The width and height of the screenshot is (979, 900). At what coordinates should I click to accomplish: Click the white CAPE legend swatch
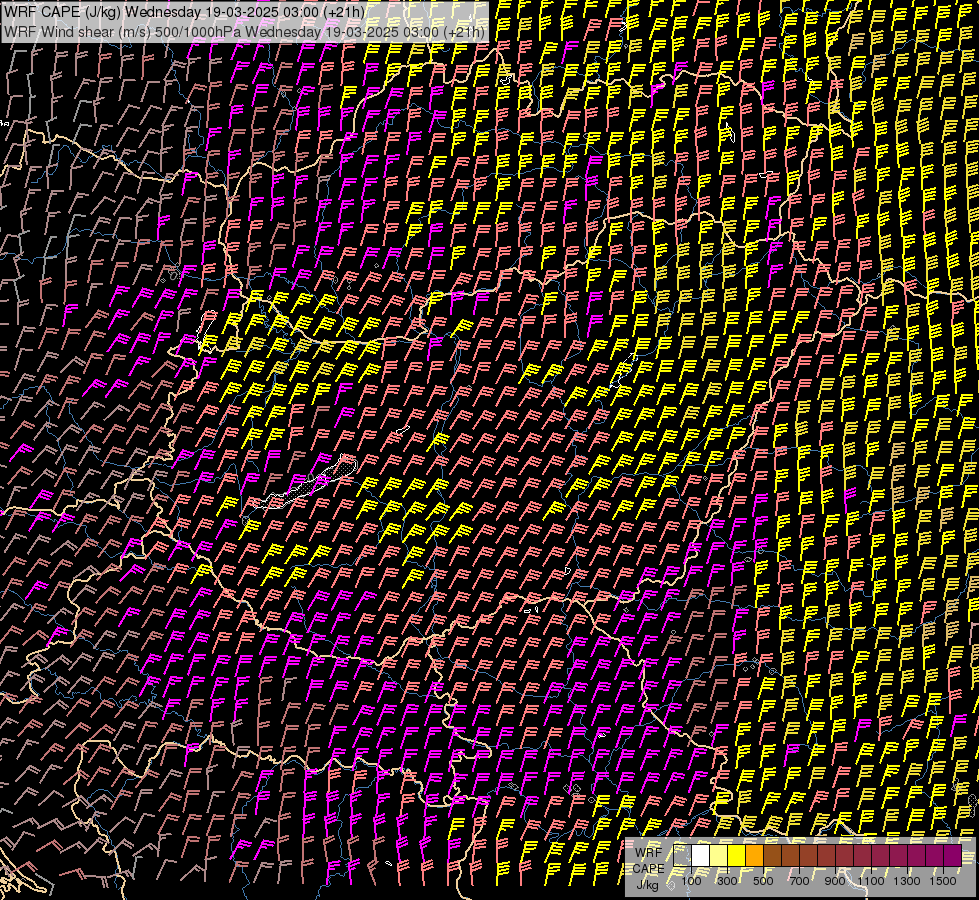pyautogui.click(x=701, y=856)
